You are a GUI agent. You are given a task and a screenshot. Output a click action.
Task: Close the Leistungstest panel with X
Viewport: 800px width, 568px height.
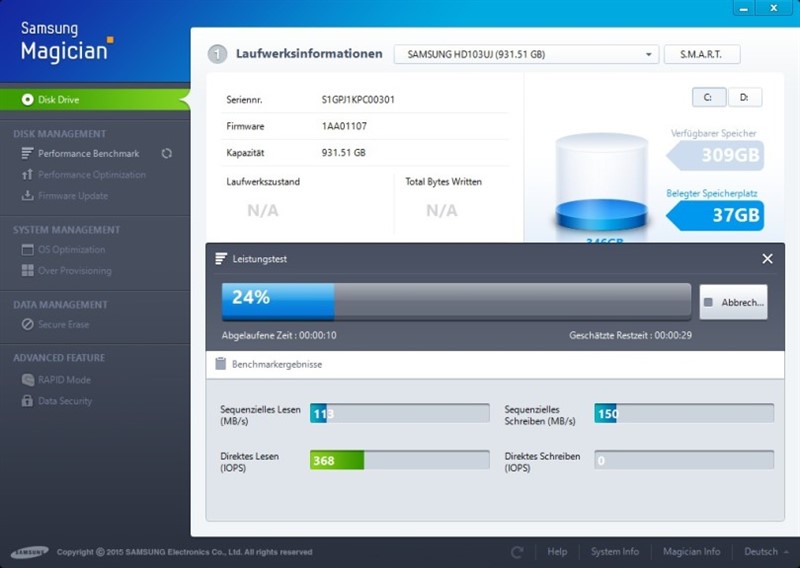click(x=767, y=259)
